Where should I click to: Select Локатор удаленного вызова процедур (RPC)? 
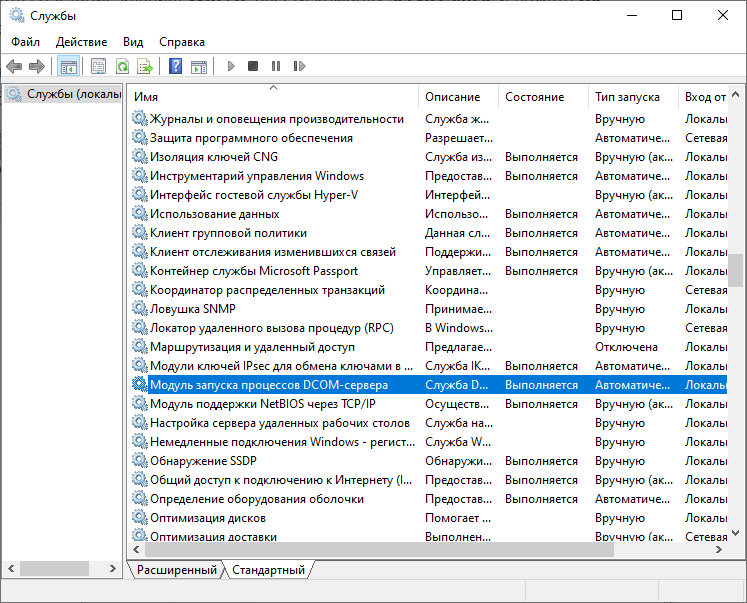[429, 328]
